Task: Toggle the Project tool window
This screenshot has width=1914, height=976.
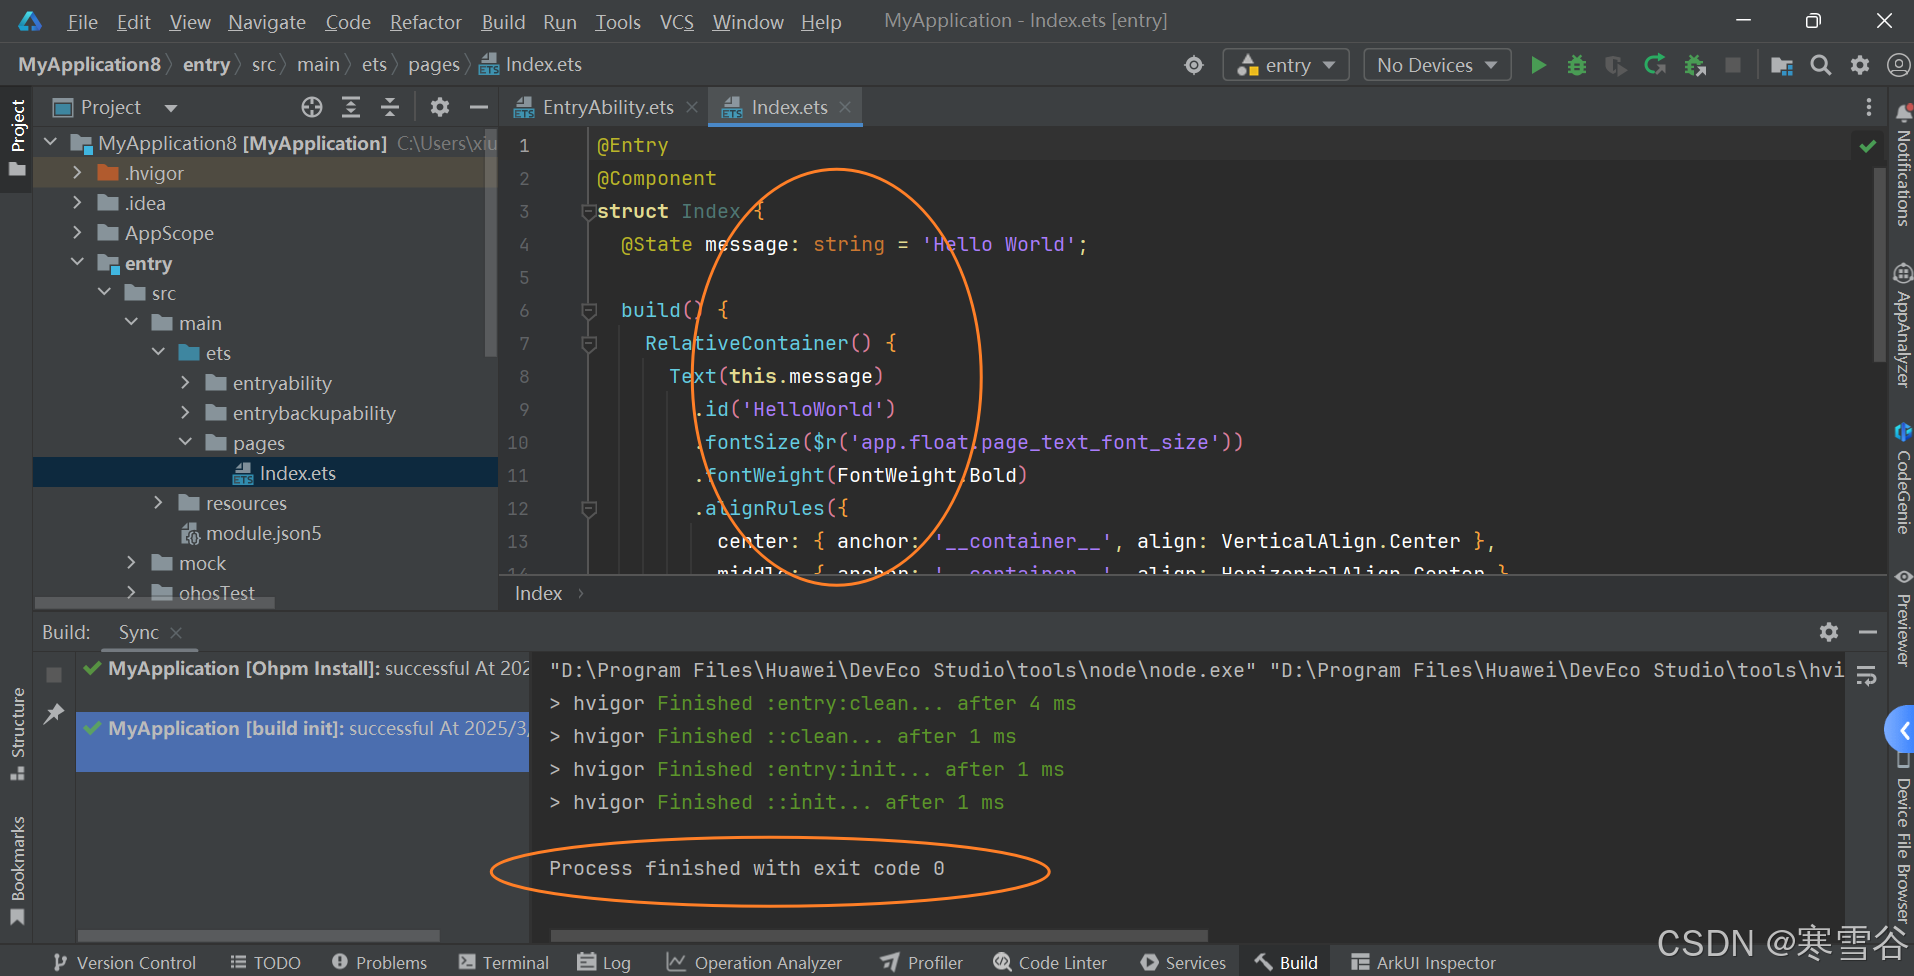Action: pyautogui.click(x=17, y=137)
